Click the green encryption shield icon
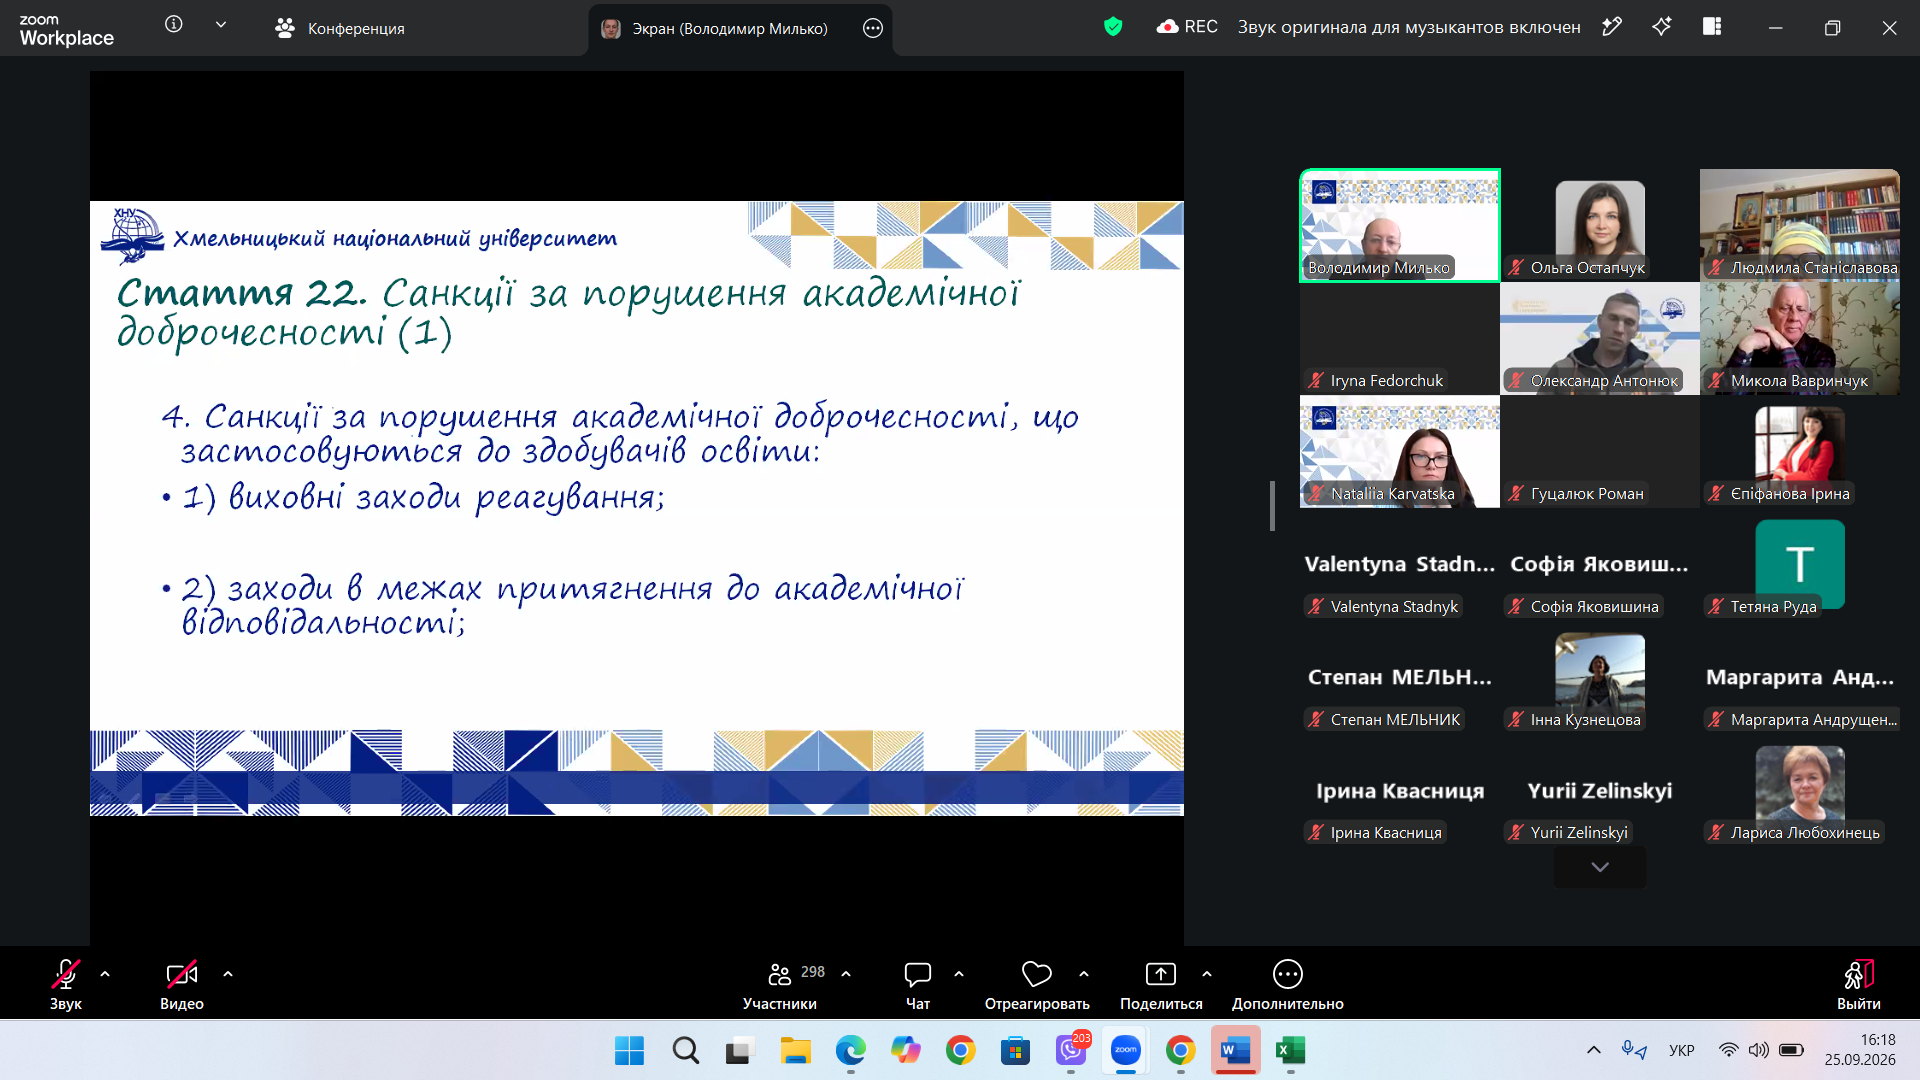 1113,27
